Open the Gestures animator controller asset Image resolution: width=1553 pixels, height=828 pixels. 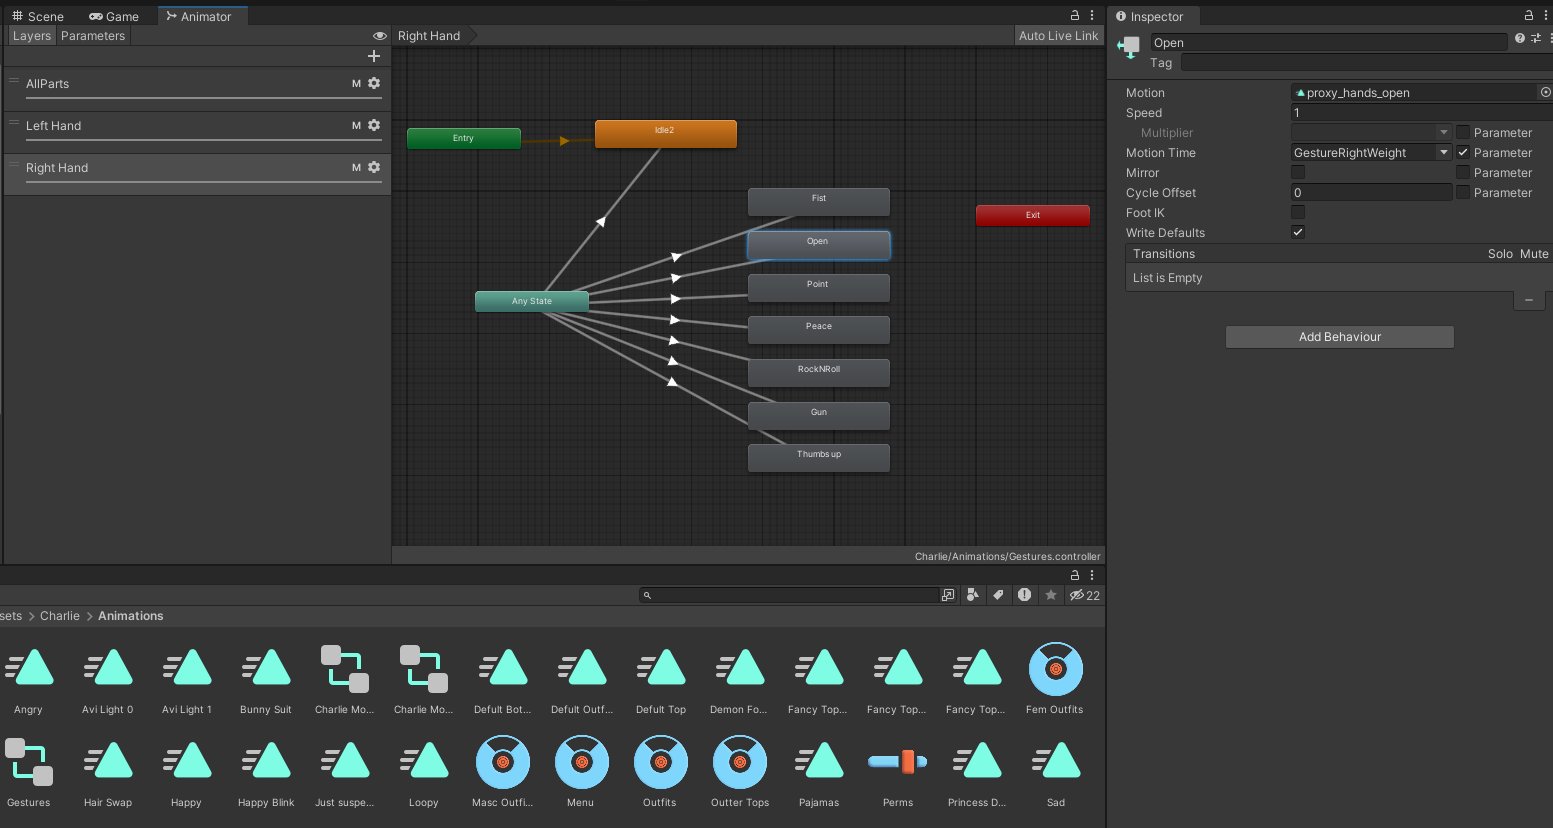(29, 764)
